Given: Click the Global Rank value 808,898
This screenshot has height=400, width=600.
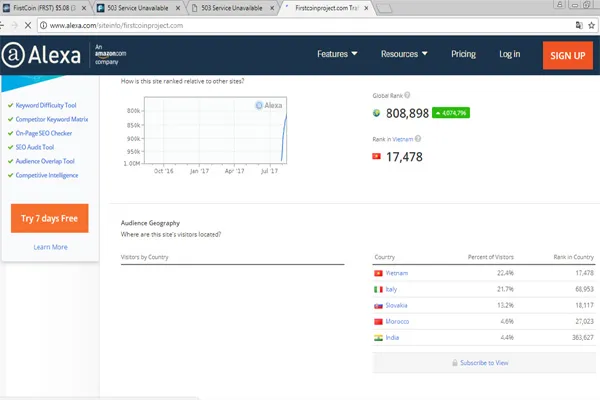Looking at the screenshot, I should pos(407,113).
